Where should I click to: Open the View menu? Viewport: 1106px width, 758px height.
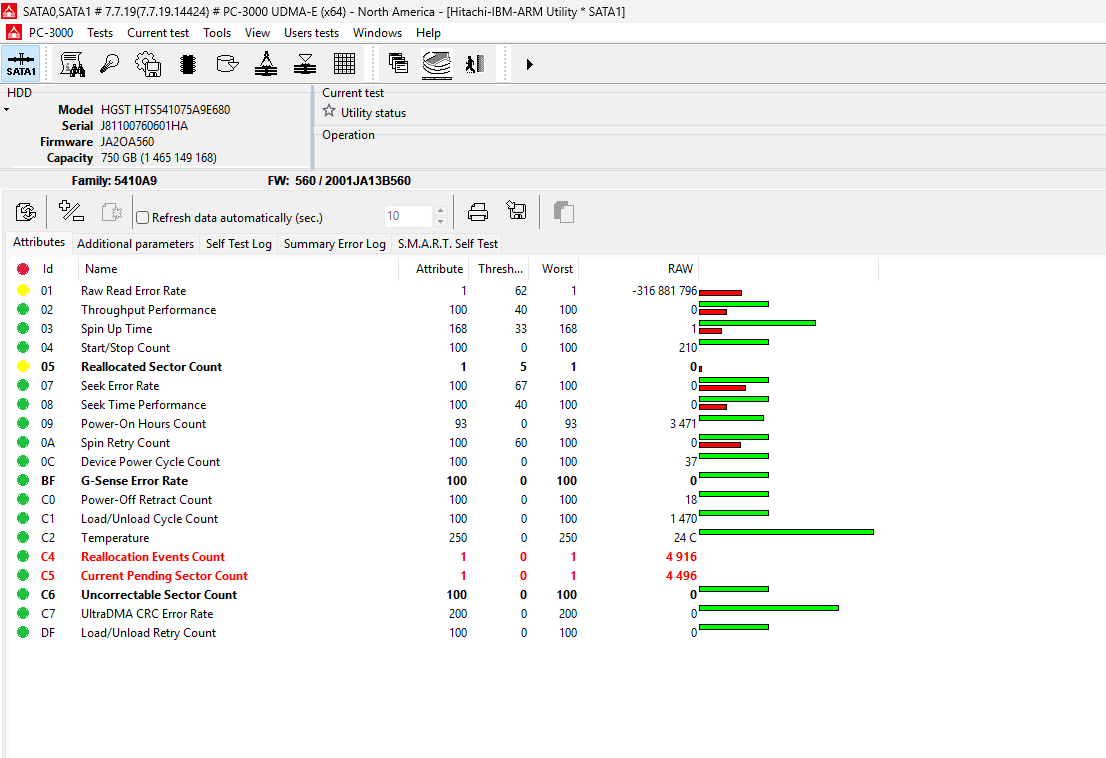click(x=257, y=32)
